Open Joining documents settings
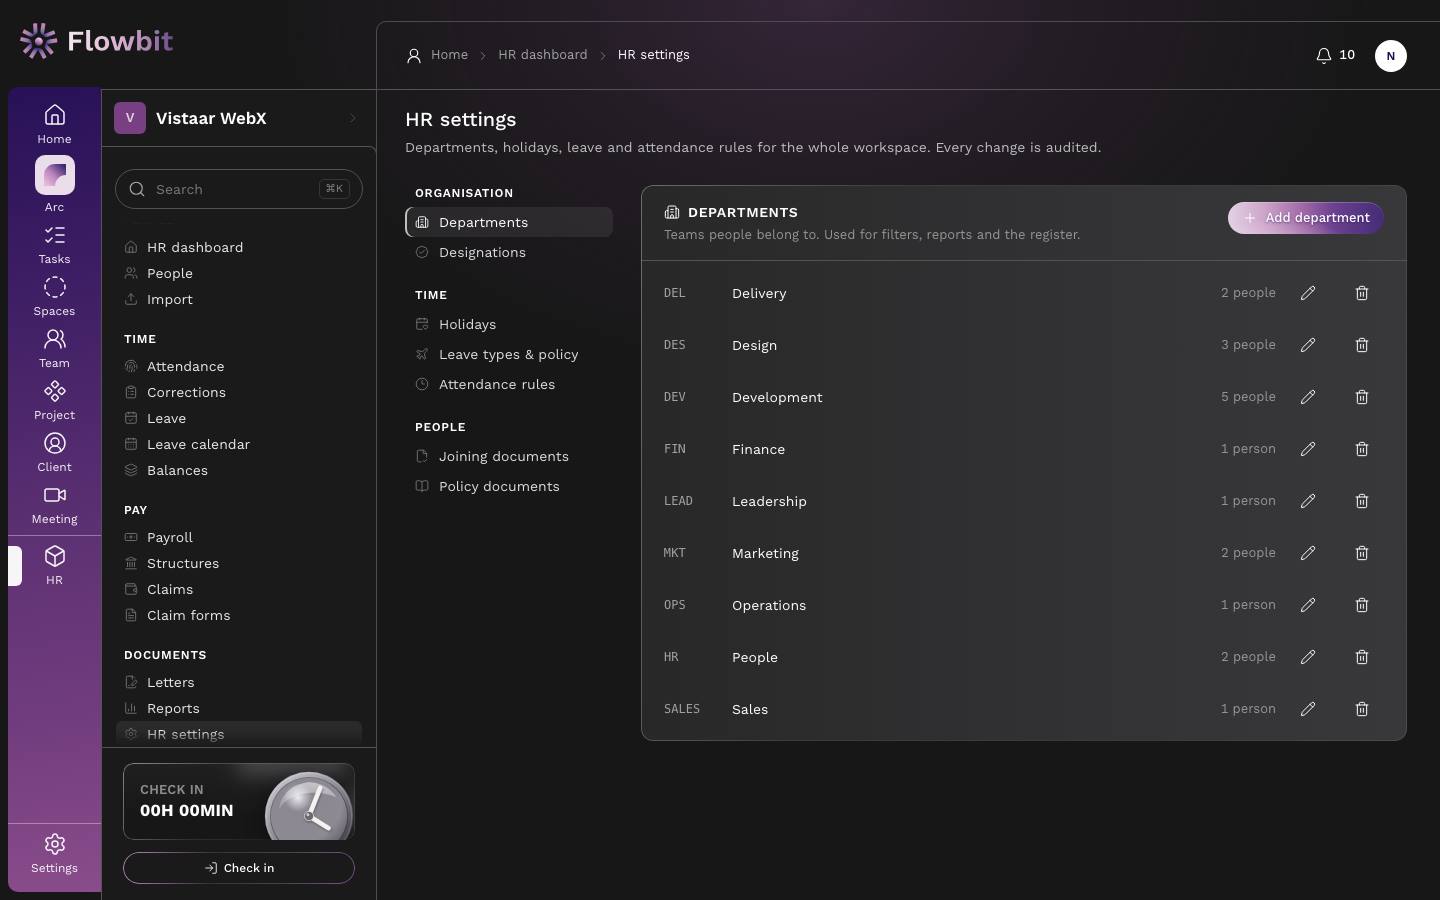Image resolution: width=1440 pixels, height=900 pixels. (x=509, y=456)
